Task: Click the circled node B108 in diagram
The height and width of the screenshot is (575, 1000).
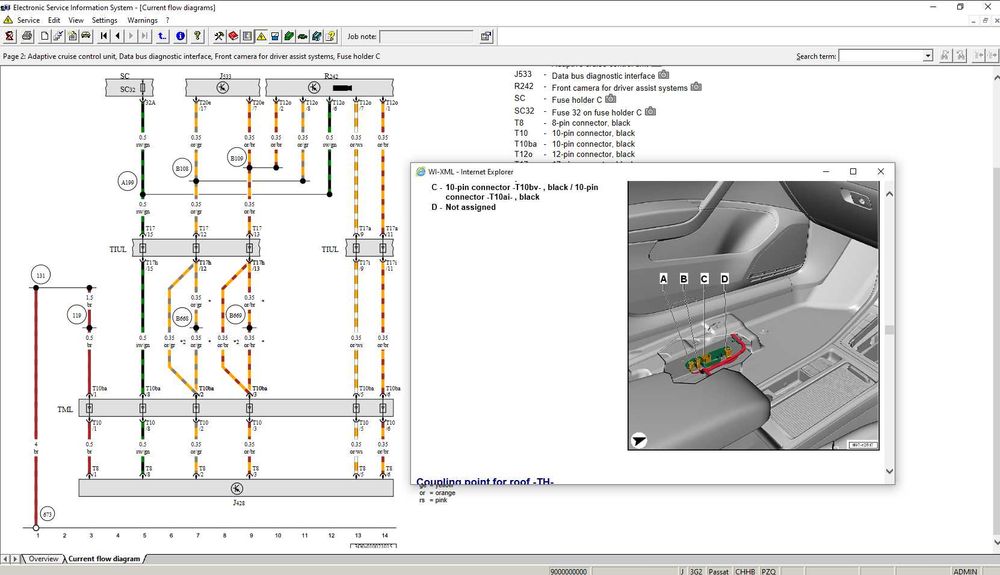Action: pos(182,168)
